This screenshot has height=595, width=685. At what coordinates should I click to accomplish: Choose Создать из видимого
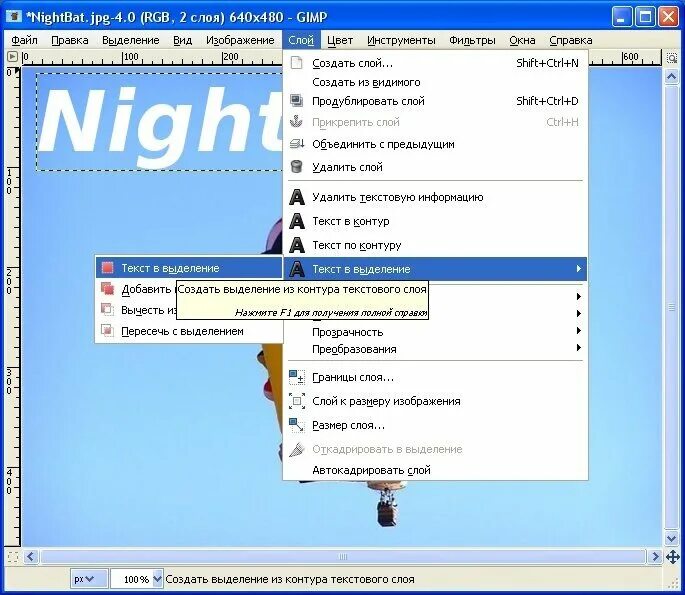pos(436,82)
